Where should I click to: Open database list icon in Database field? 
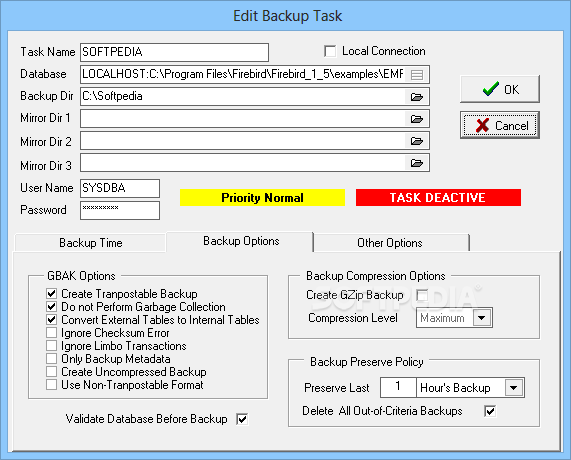[x=417, y=75]
